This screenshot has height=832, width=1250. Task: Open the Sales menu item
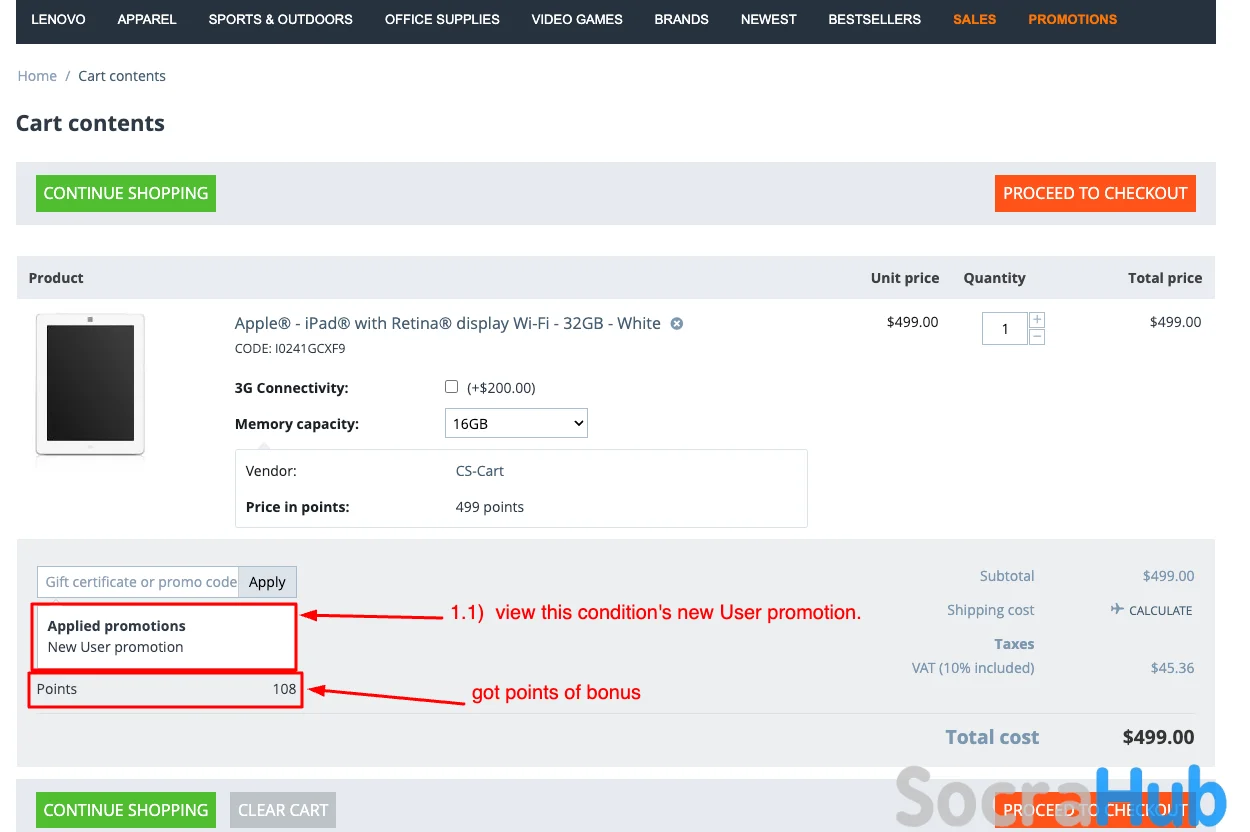(x=974, y=19)
